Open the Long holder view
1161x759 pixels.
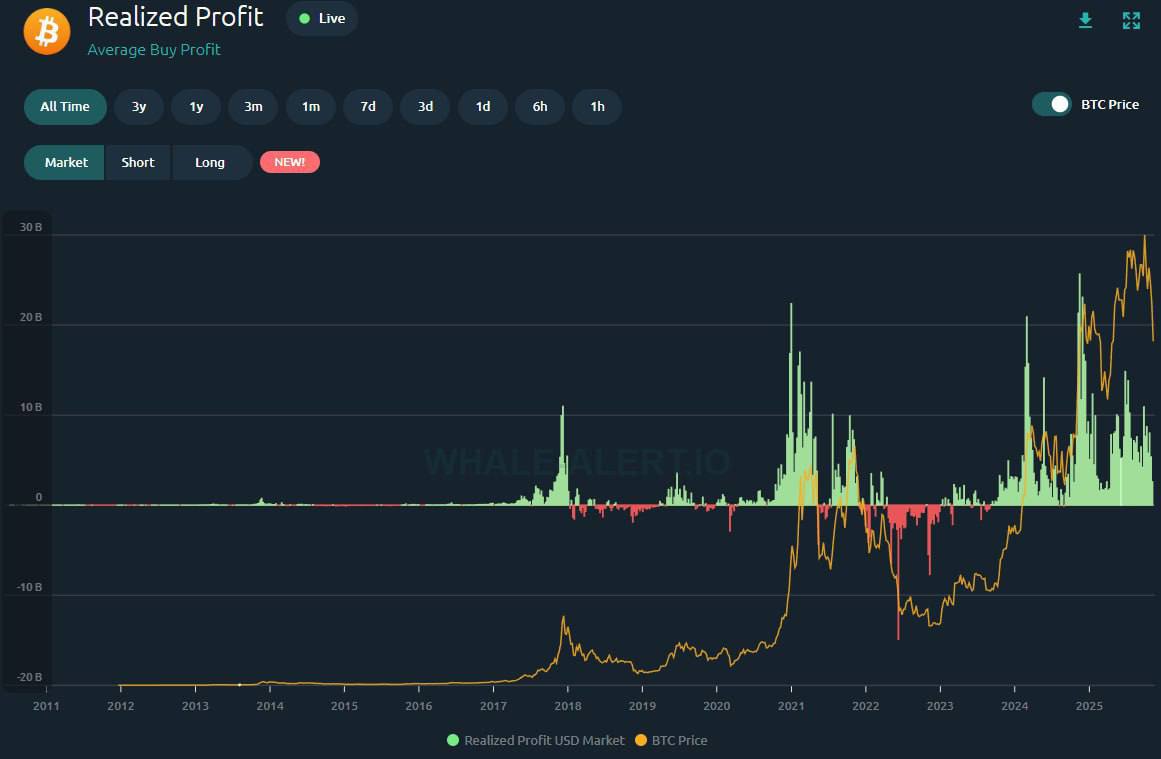click(210, 162)
